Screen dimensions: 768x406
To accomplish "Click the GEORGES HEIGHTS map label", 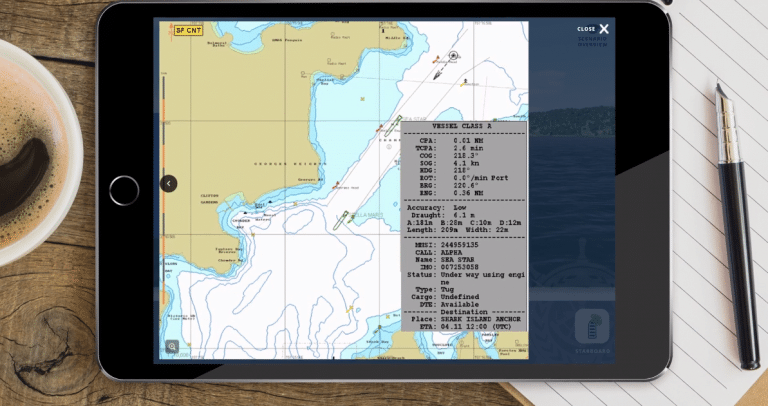I will tap(290, 164).
